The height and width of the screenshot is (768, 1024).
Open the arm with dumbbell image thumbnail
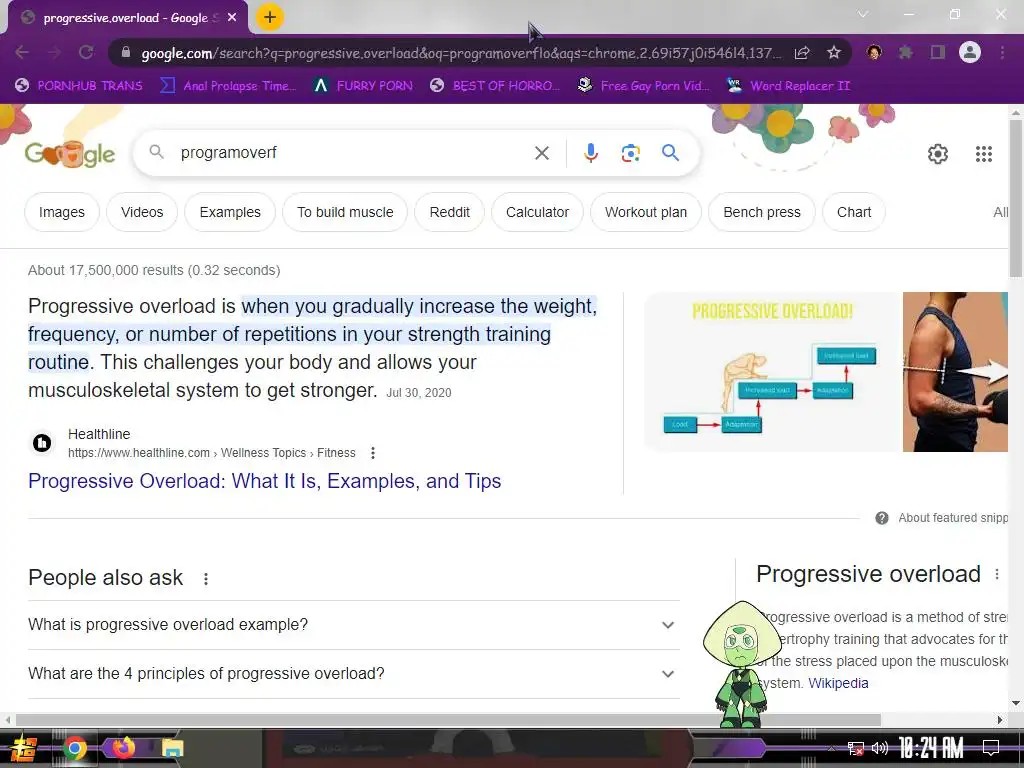click(955, 372)
